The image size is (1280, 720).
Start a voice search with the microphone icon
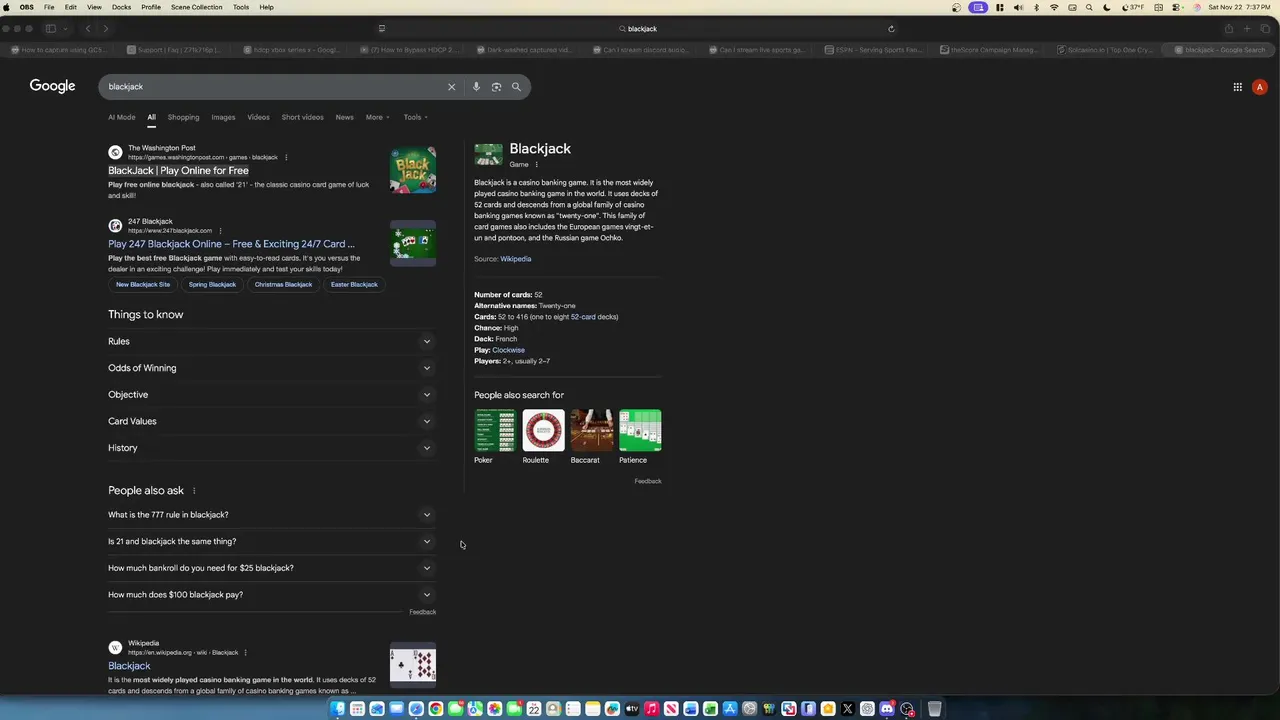(x=476, y=87)
